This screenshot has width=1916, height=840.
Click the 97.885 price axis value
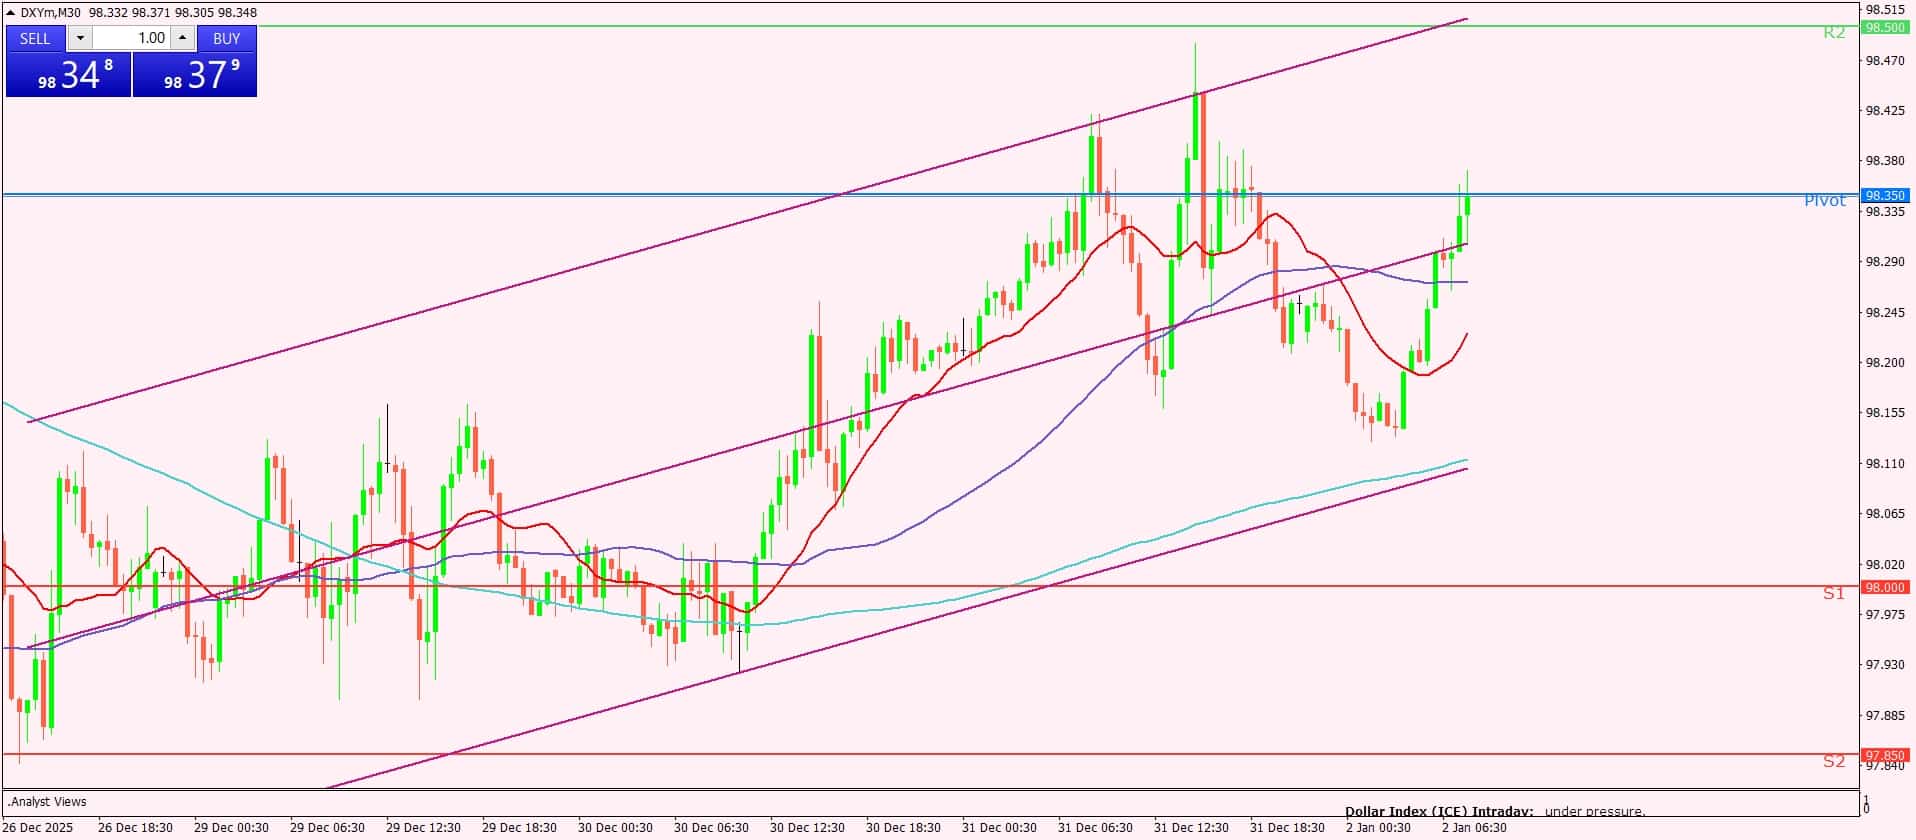click(x=1885, y=715)
